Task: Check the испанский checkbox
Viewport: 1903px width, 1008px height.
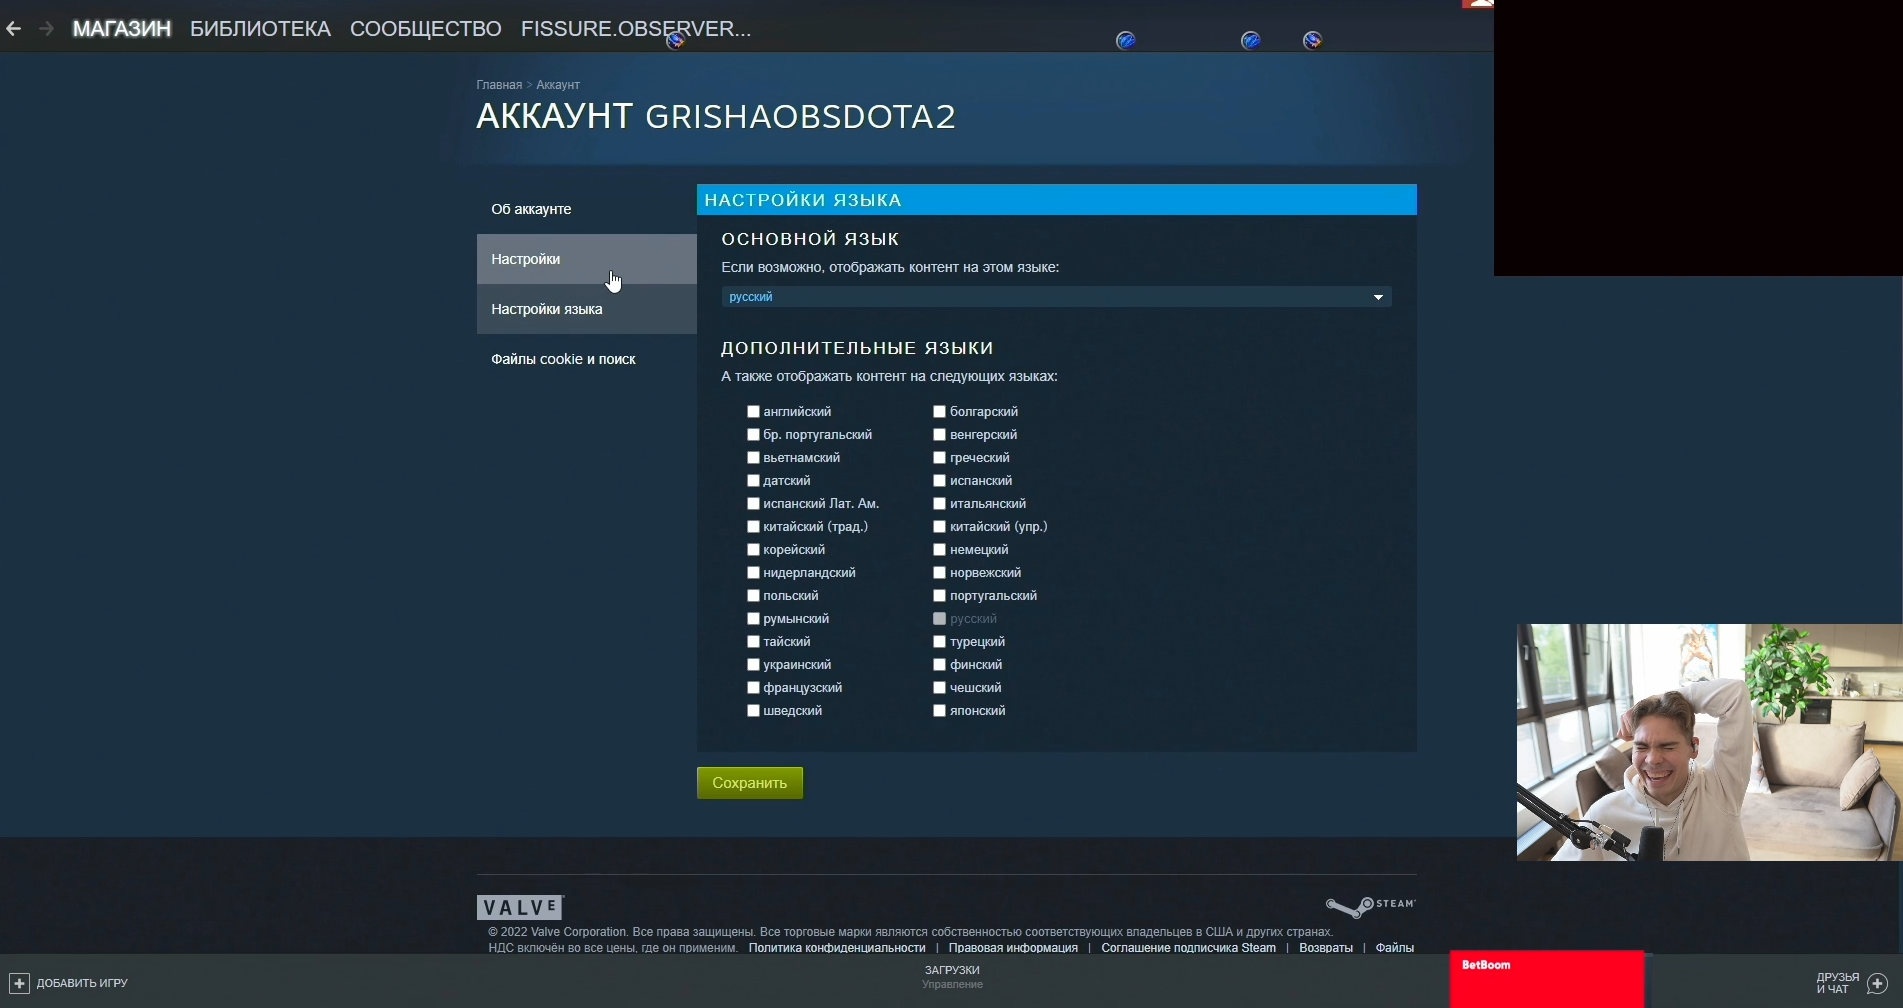Action: (x=939, y=481)
